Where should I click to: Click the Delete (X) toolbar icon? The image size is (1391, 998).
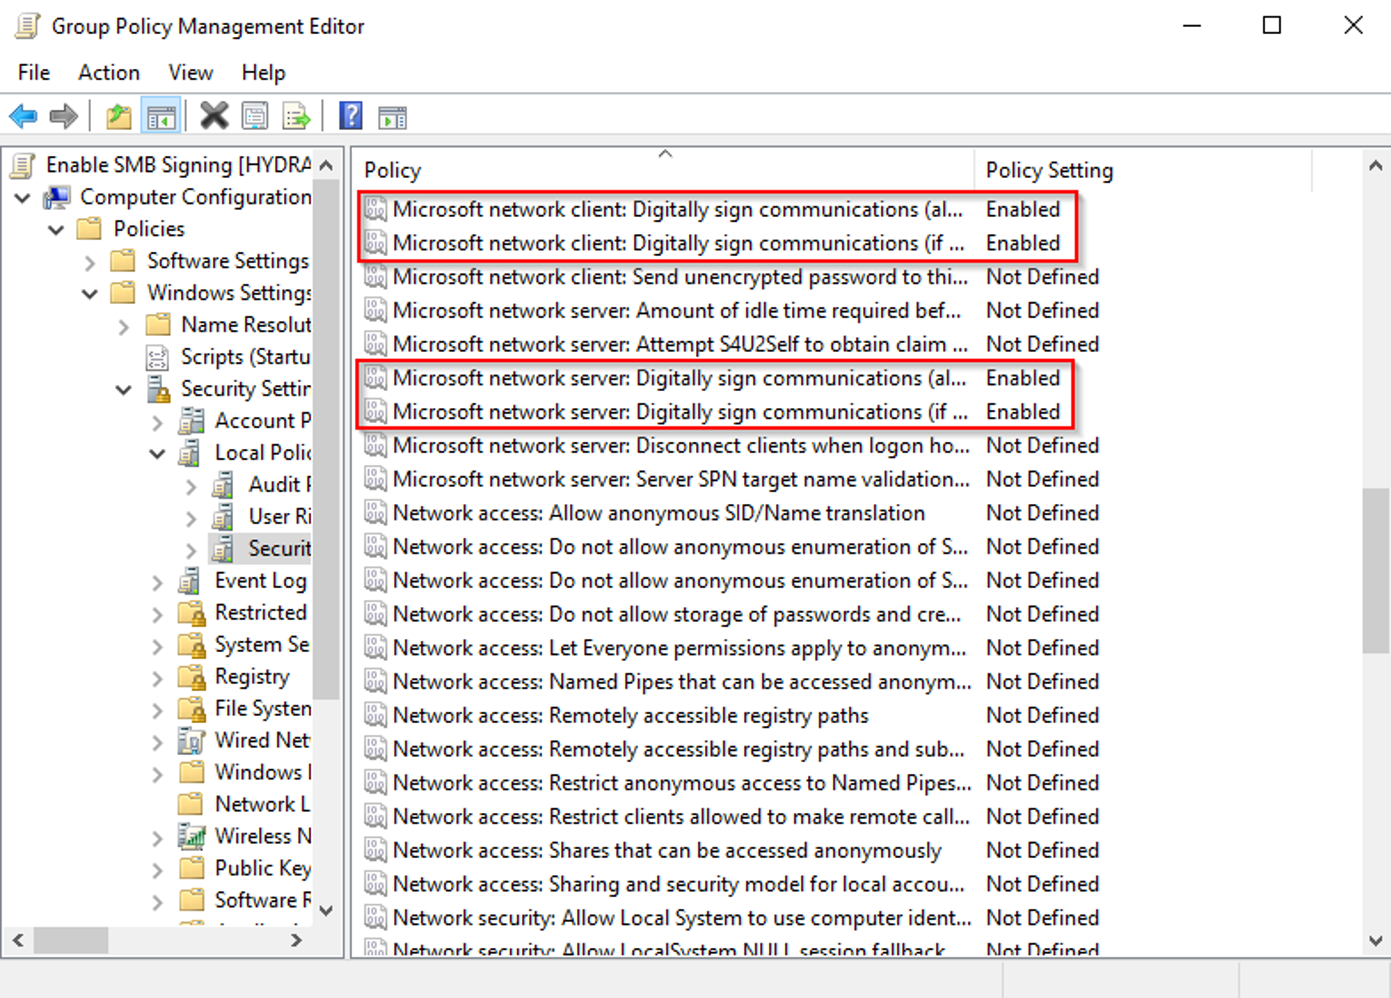214,115
